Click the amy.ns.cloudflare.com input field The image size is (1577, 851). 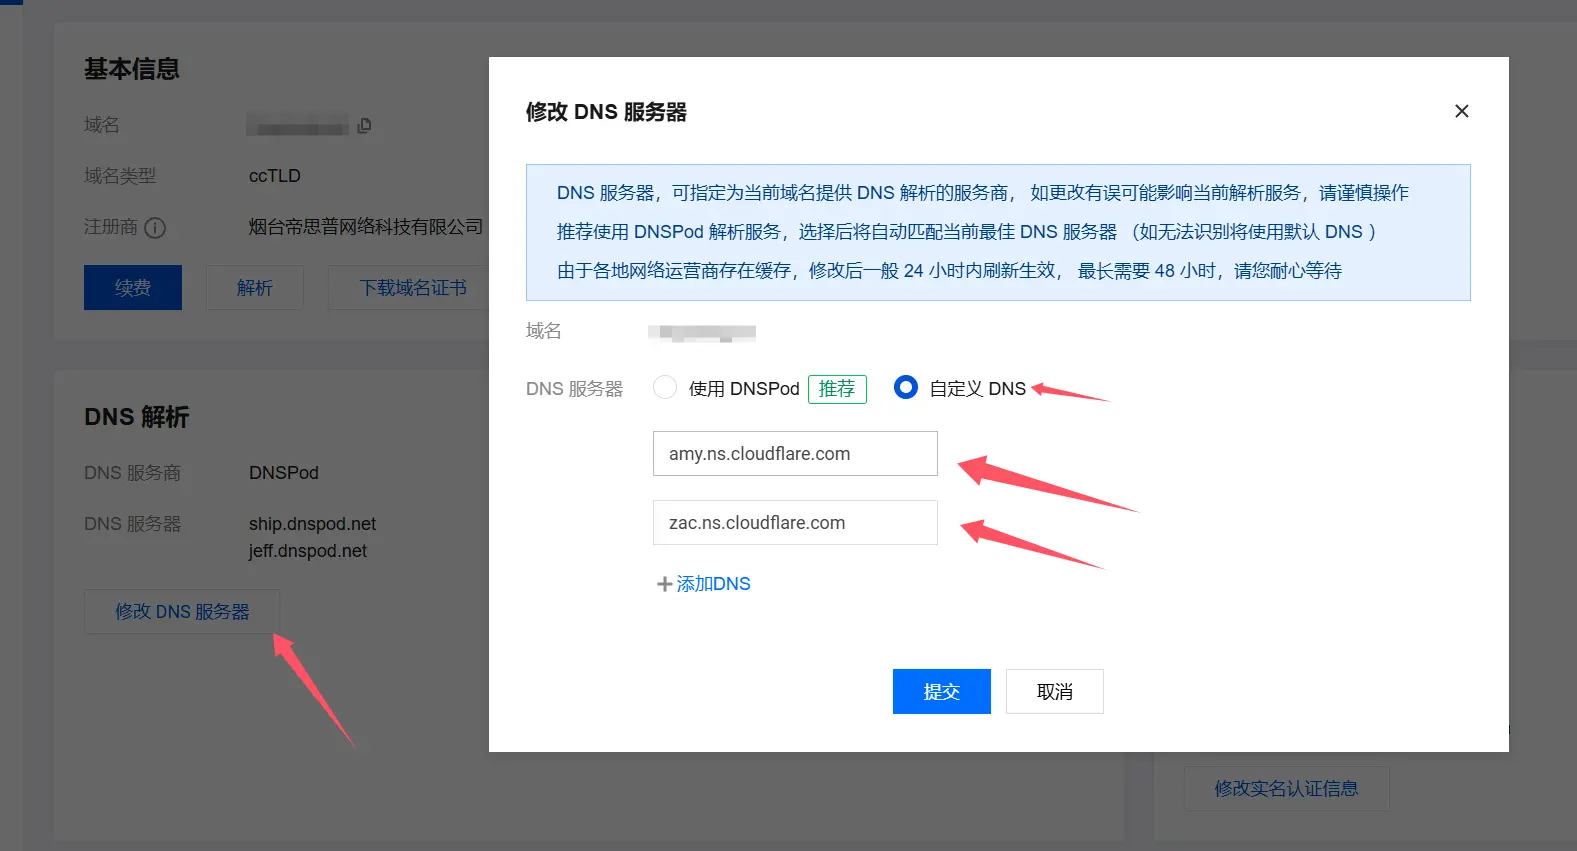794,454
